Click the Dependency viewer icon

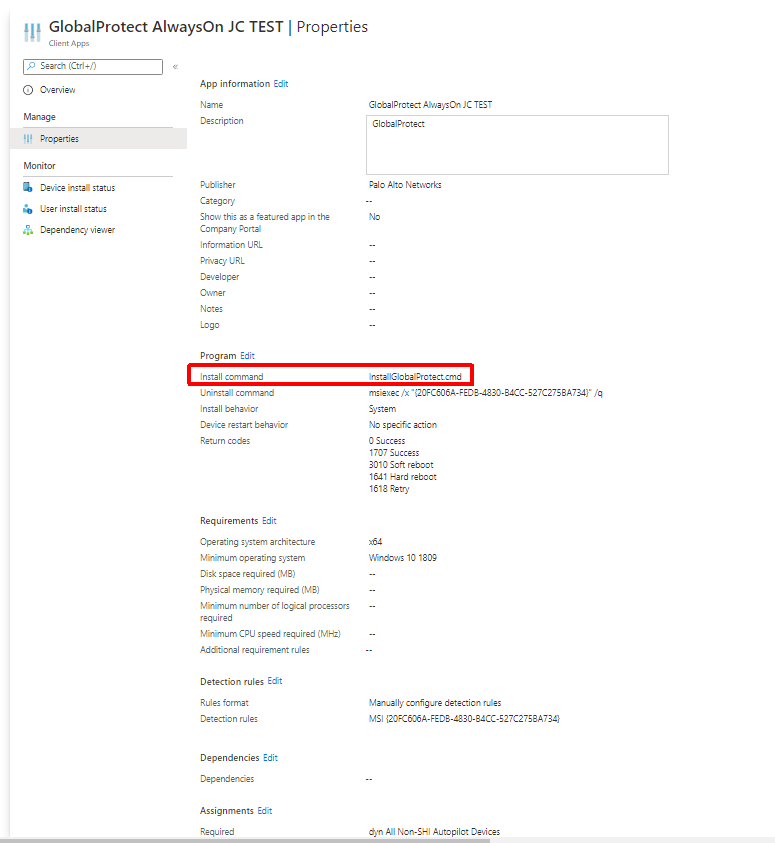[28, 230]
